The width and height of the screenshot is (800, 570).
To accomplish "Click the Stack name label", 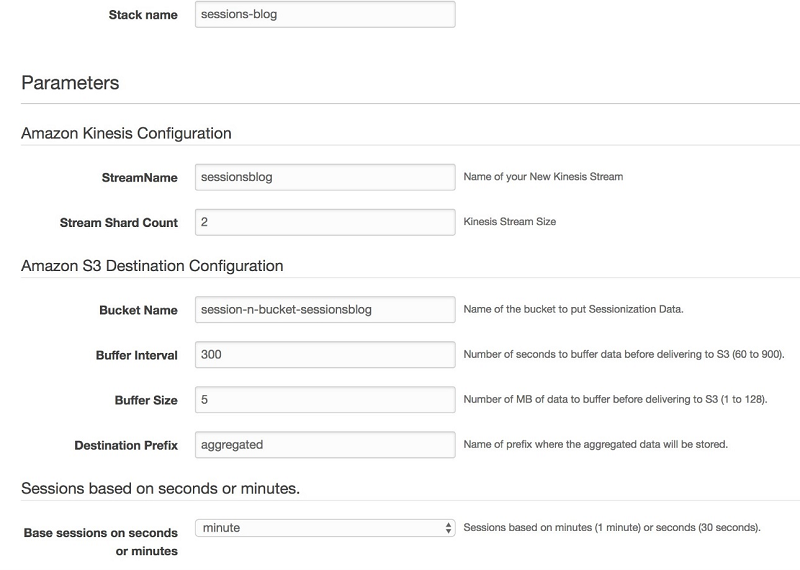I will (x=143, y=16).
